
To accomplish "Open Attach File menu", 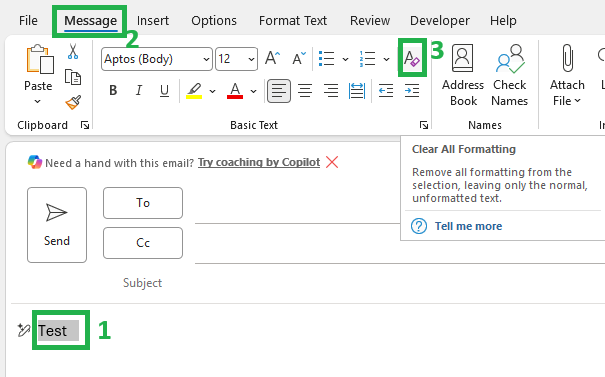I will click(567, 75).
